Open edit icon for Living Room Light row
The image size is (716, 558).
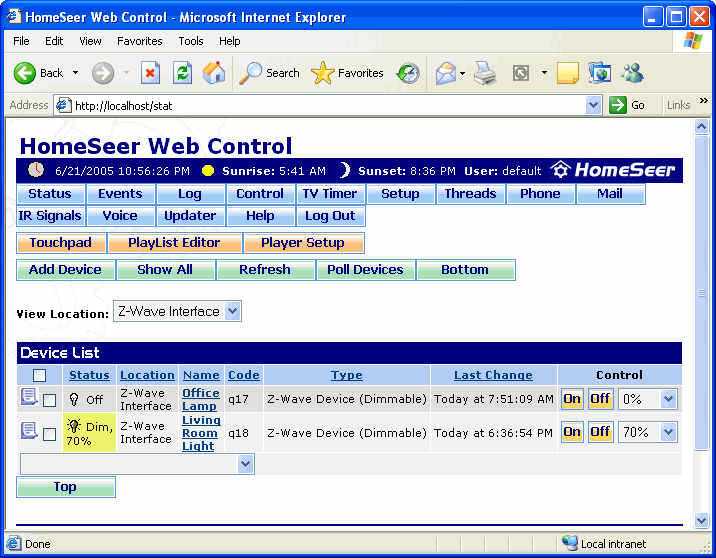pos(29,430)
